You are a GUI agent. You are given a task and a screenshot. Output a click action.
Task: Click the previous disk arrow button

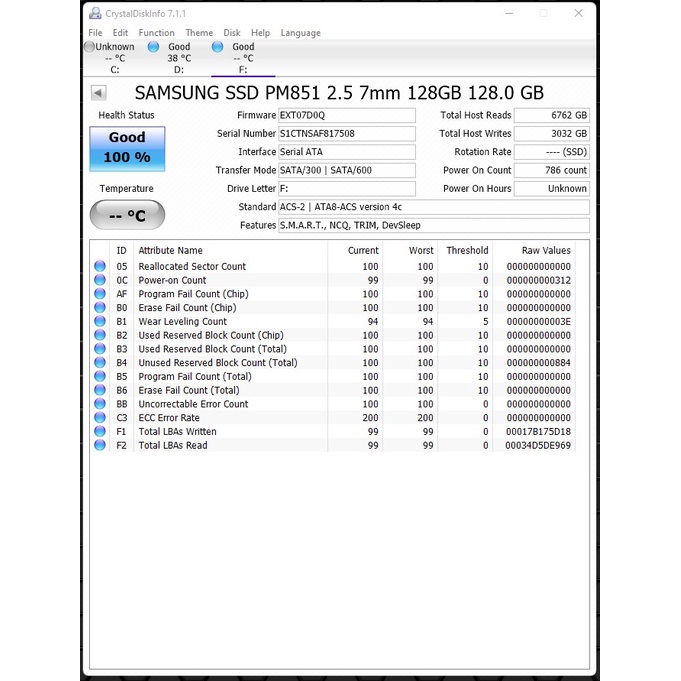[99, 93]
